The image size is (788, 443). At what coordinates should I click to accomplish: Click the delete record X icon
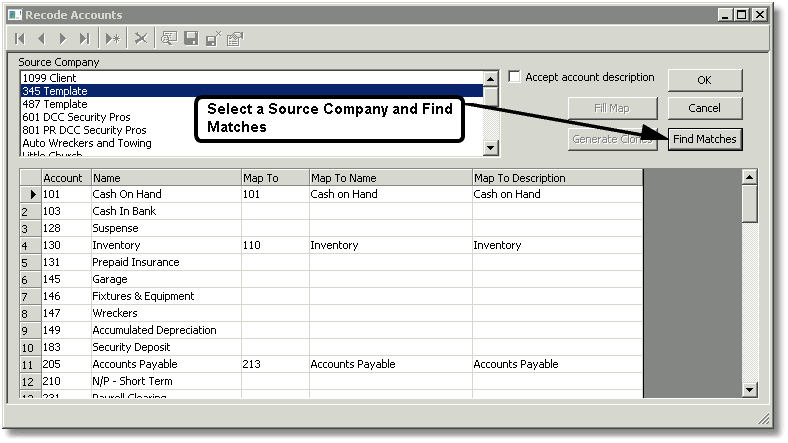click(x=141, y=39)
